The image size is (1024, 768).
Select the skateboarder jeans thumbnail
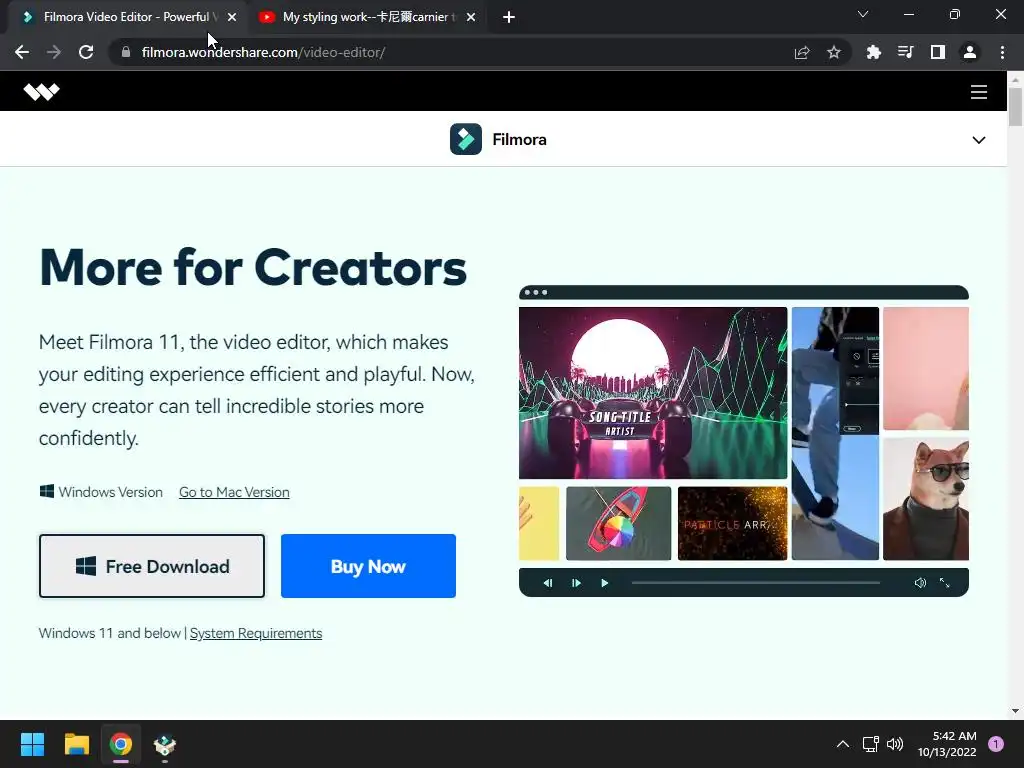click(x=835, y=434)
